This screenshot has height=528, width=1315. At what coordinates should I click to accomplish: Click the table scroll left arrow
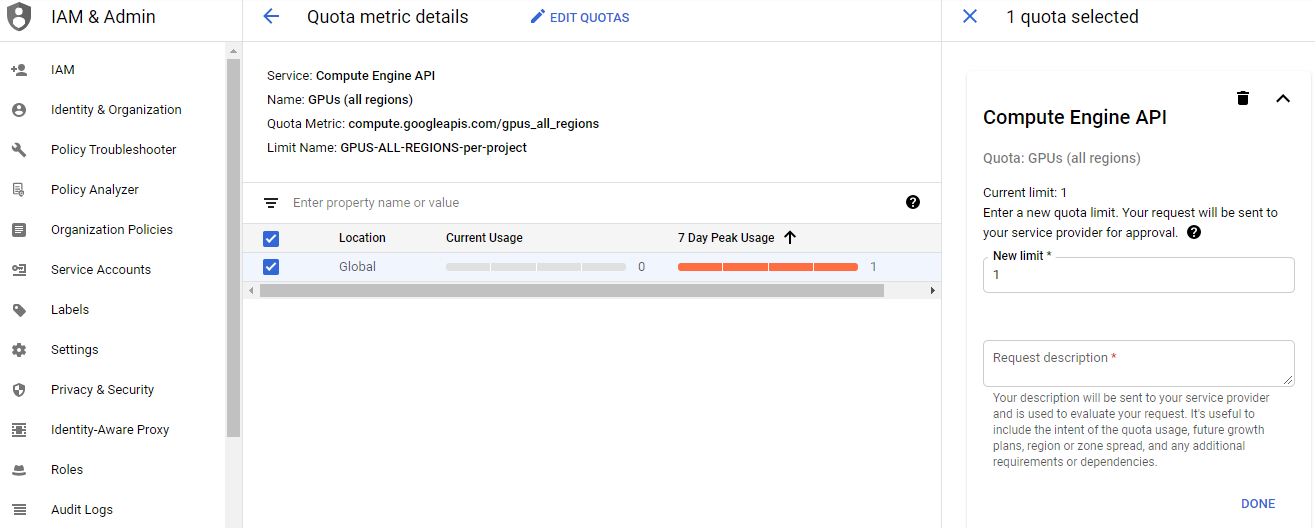(250, 290)
